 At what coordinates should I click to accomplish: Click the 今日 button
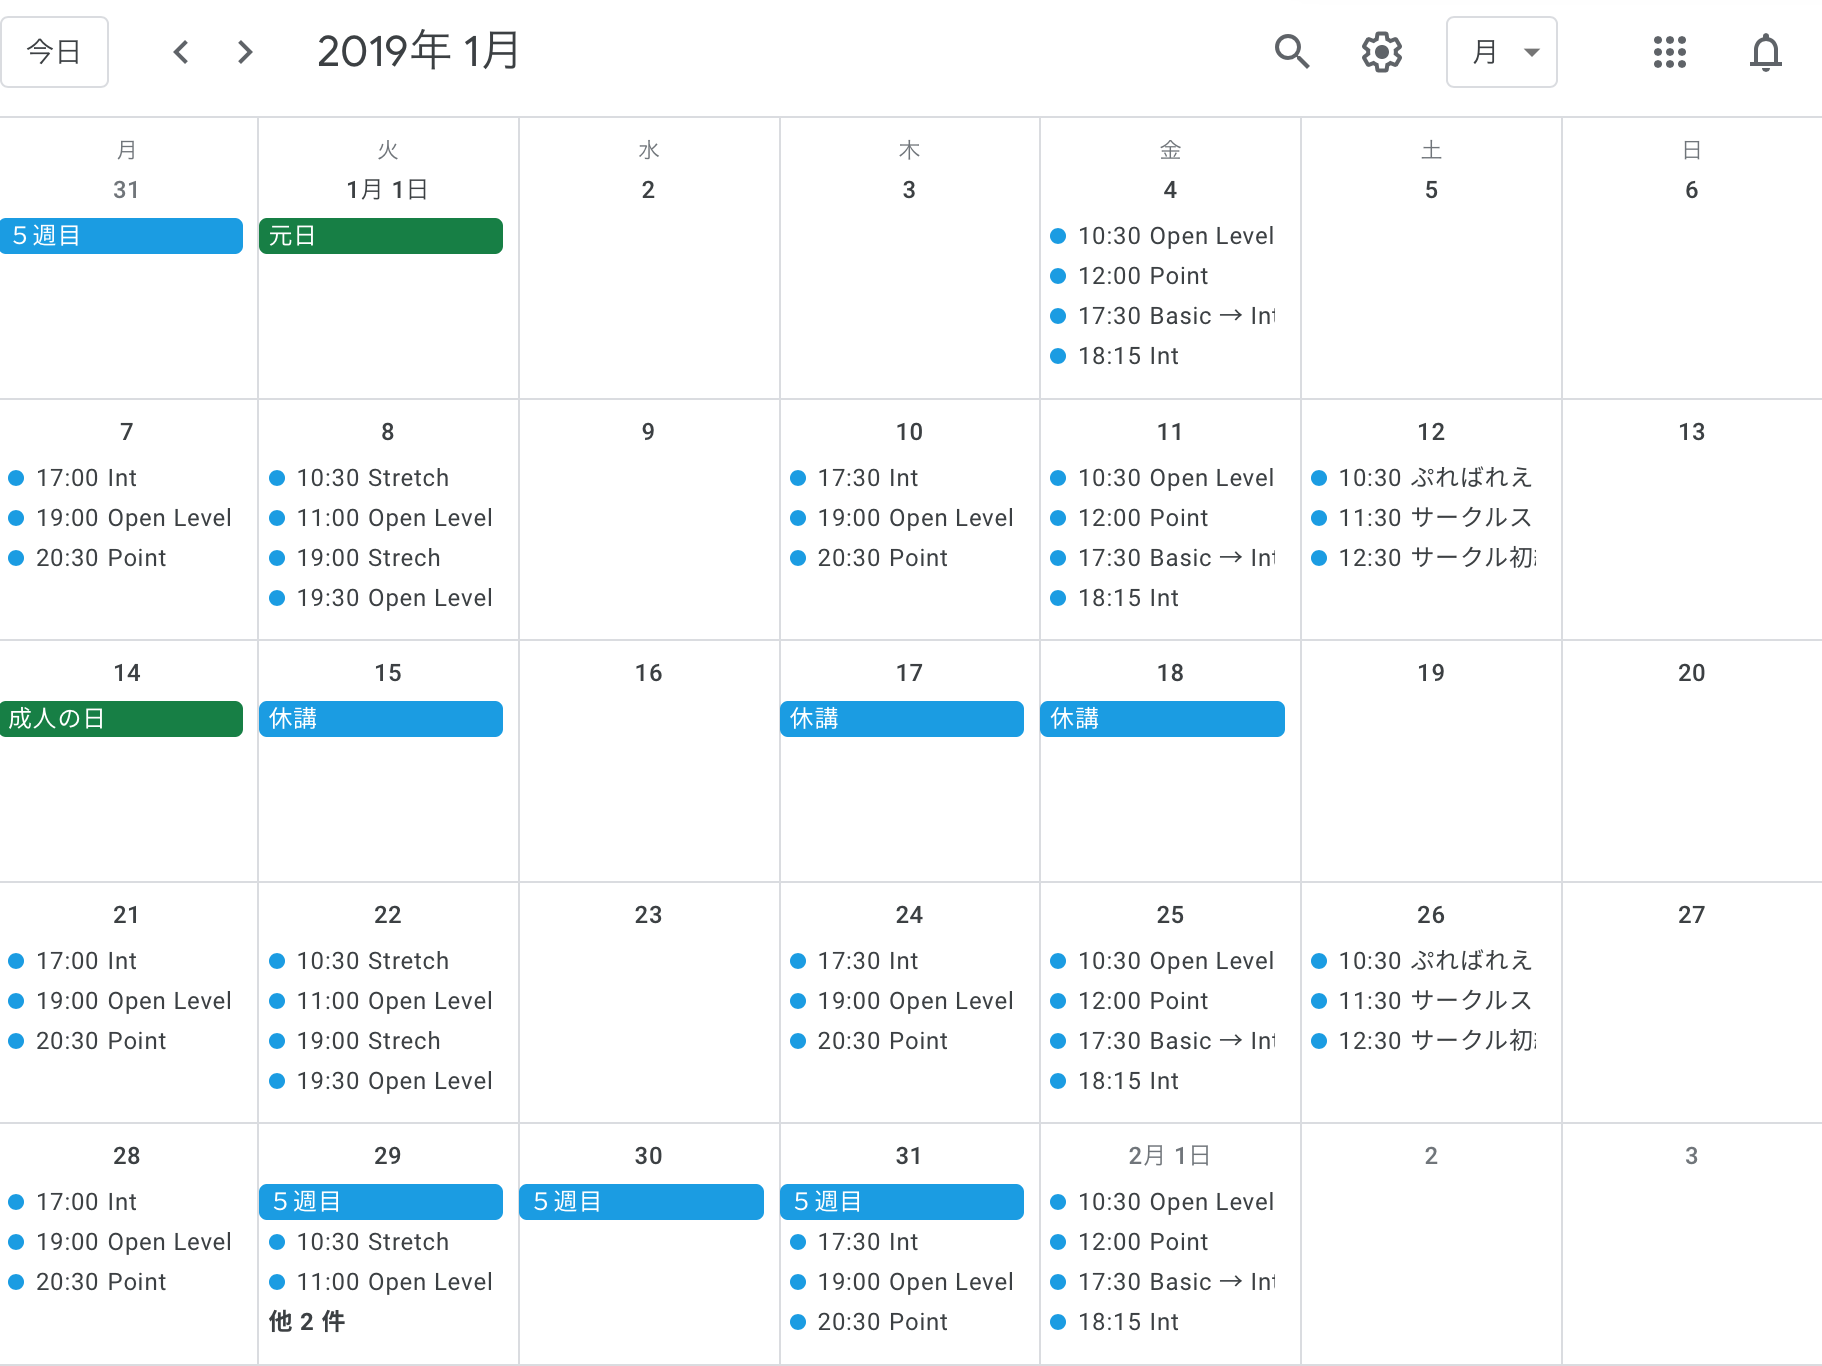coord(54,51)
